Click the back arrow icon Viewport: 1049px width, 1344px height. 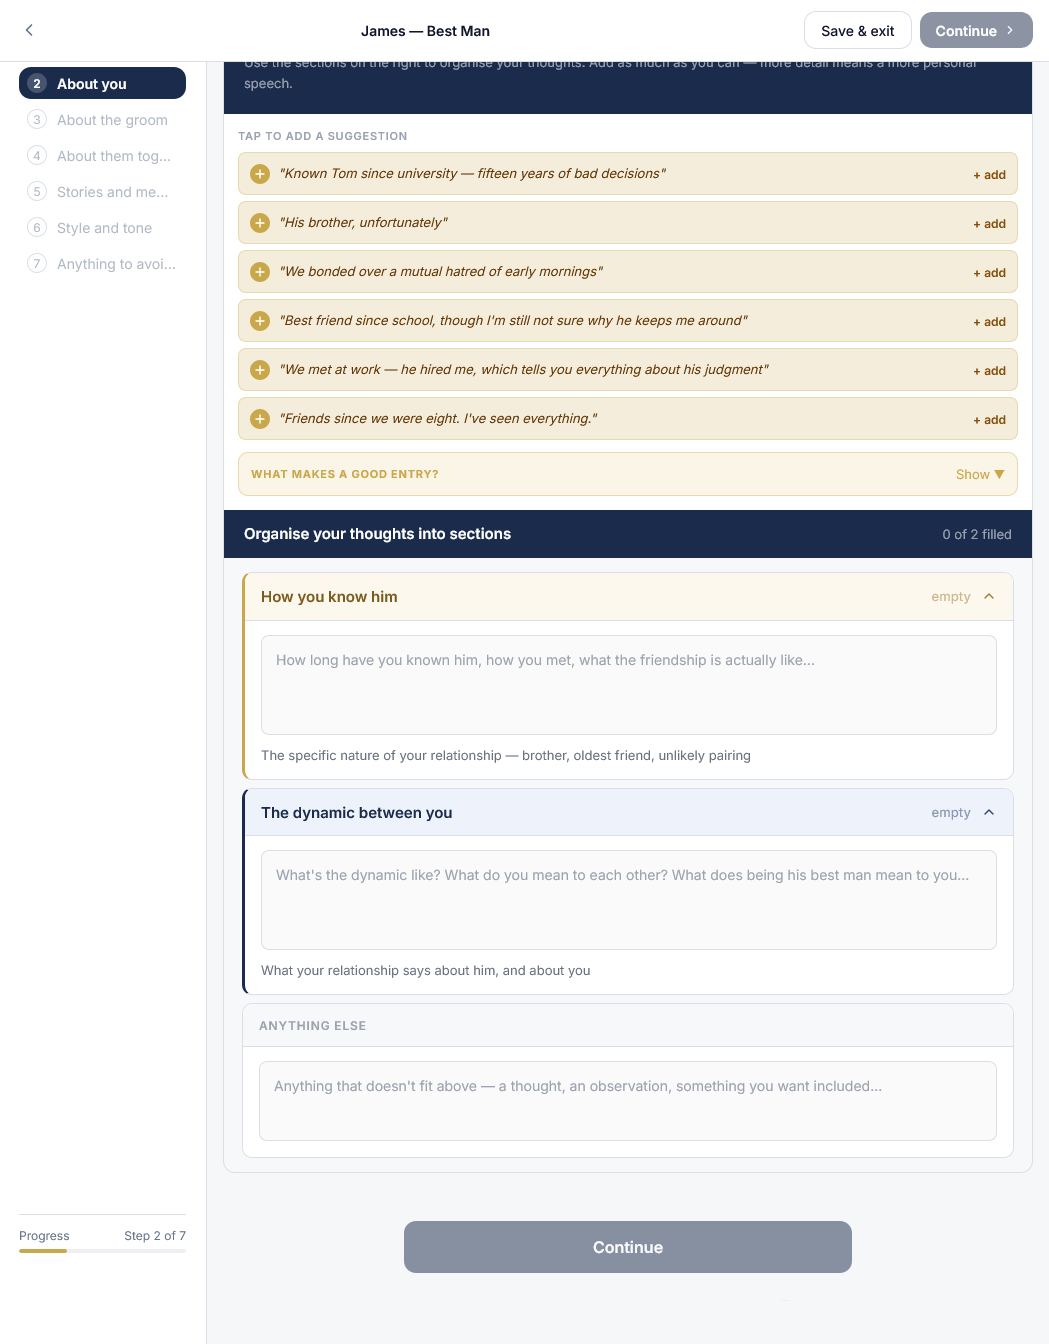point(29,30)
